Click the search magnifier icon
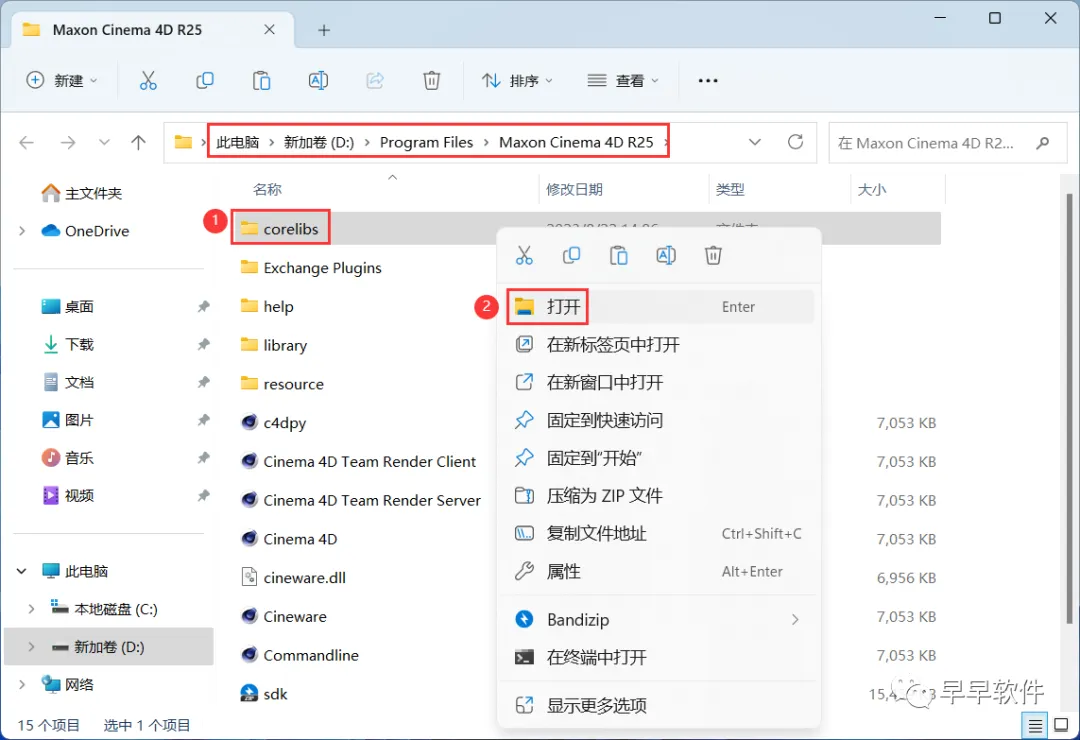The height and width of the screenshot is (740, 1080). [1043, 143]
